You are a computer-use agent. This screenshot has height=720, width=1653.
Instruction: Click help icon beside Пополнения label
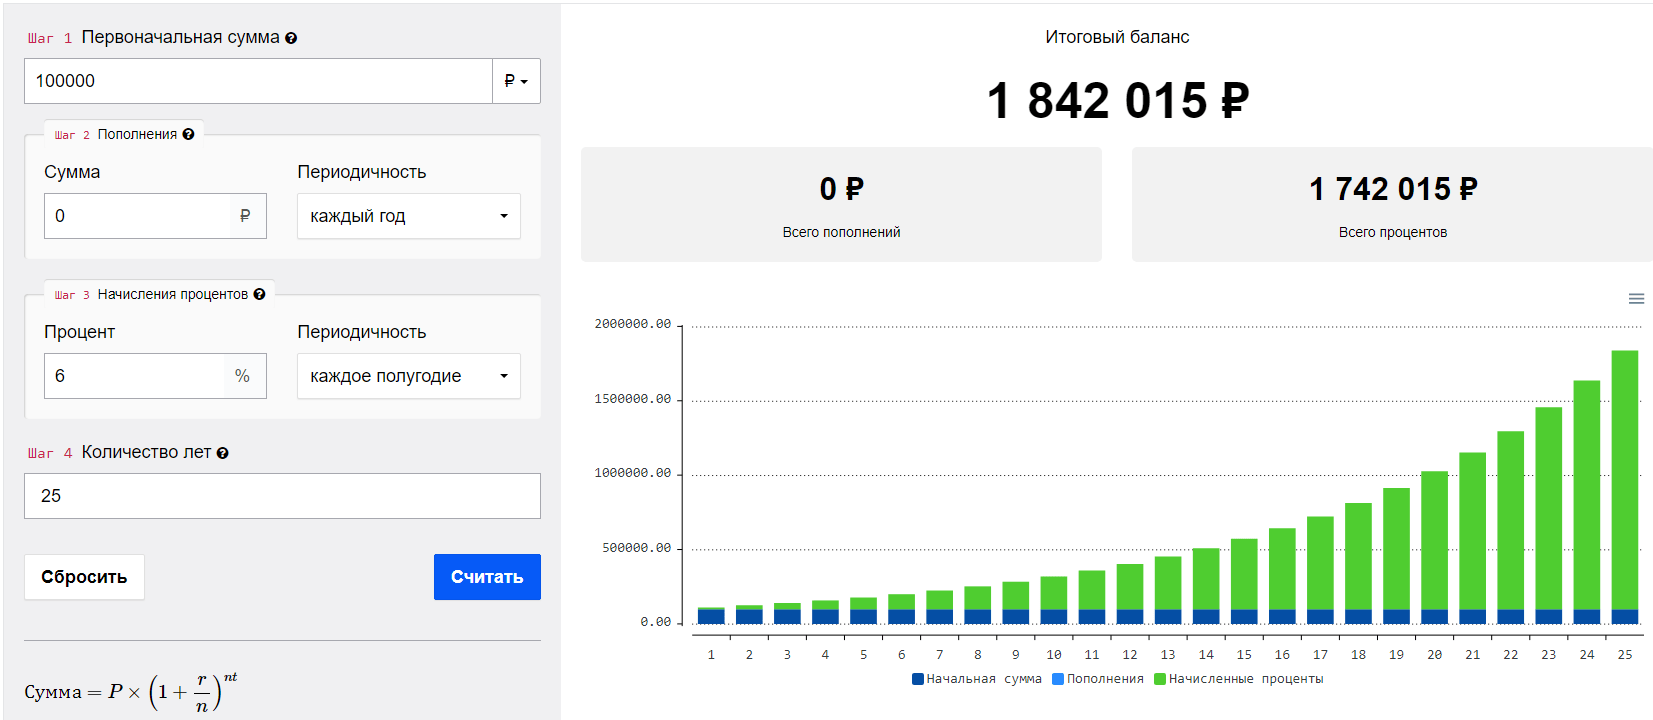[x=188, y=134]
